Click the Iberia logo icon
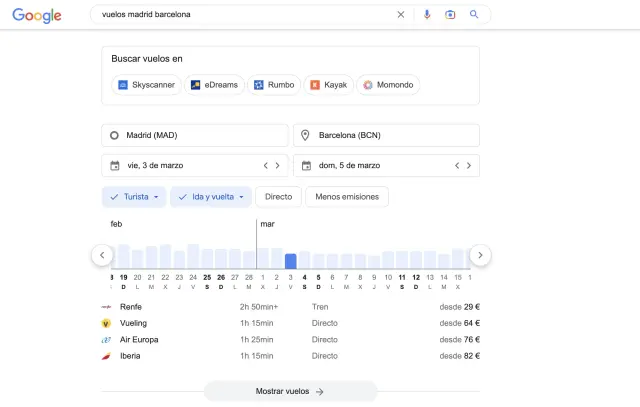The image size is (640, 407). coord(106,356)
